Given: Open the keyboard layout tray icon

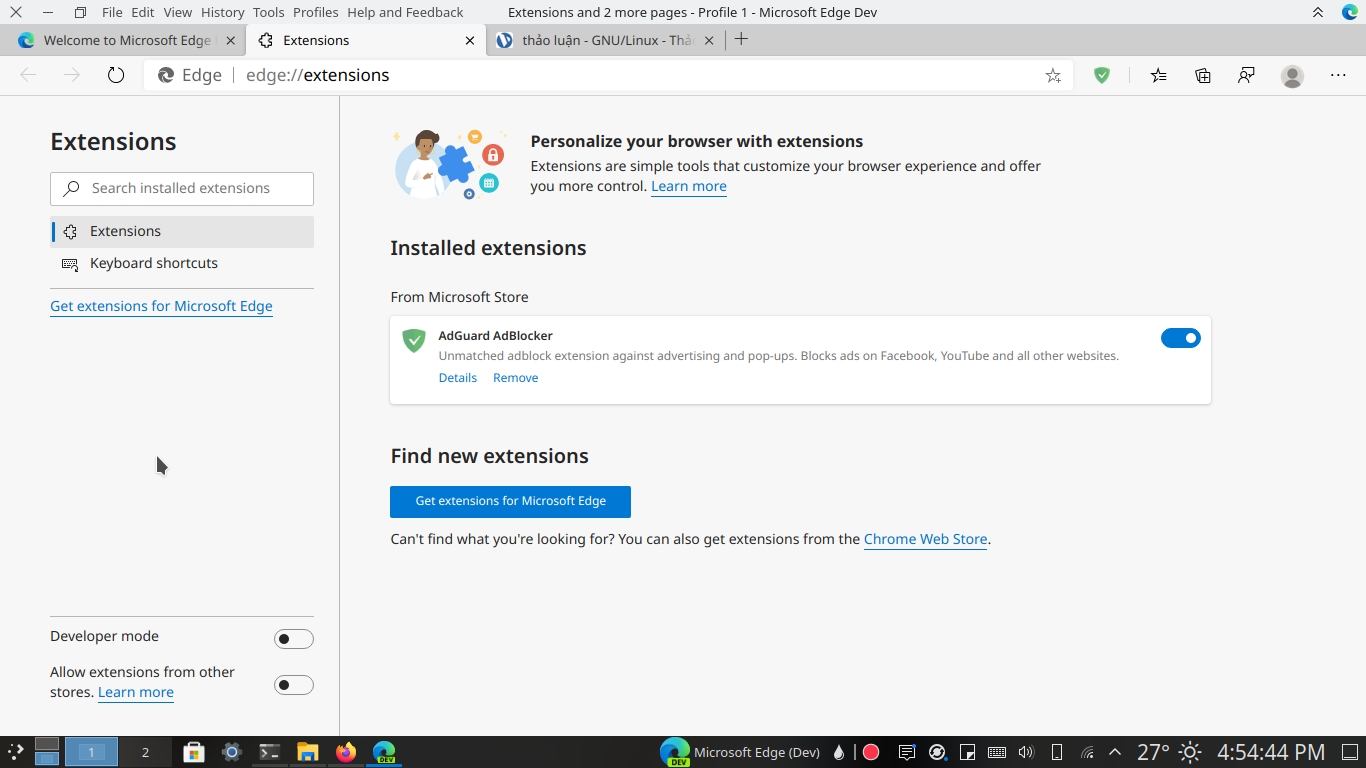Looking at the screenshot, I should [x=997, y=752].
